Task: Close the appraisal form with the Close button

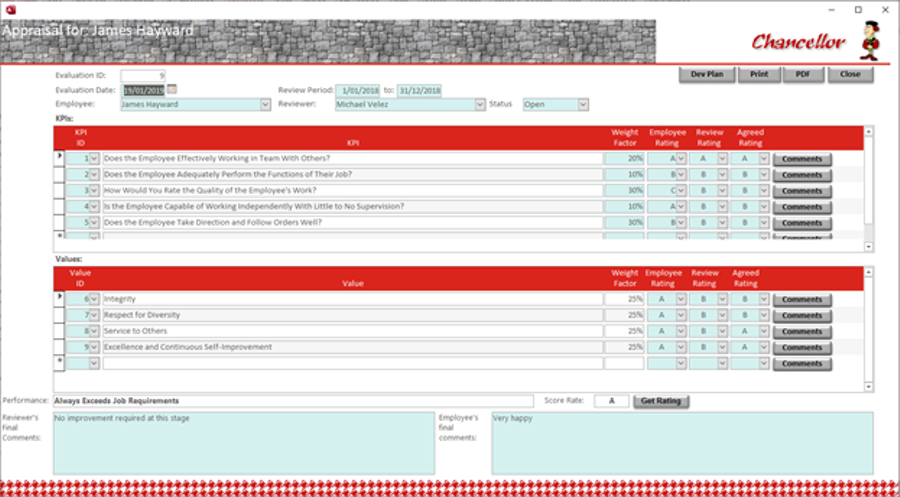Action: coord(850,75)
